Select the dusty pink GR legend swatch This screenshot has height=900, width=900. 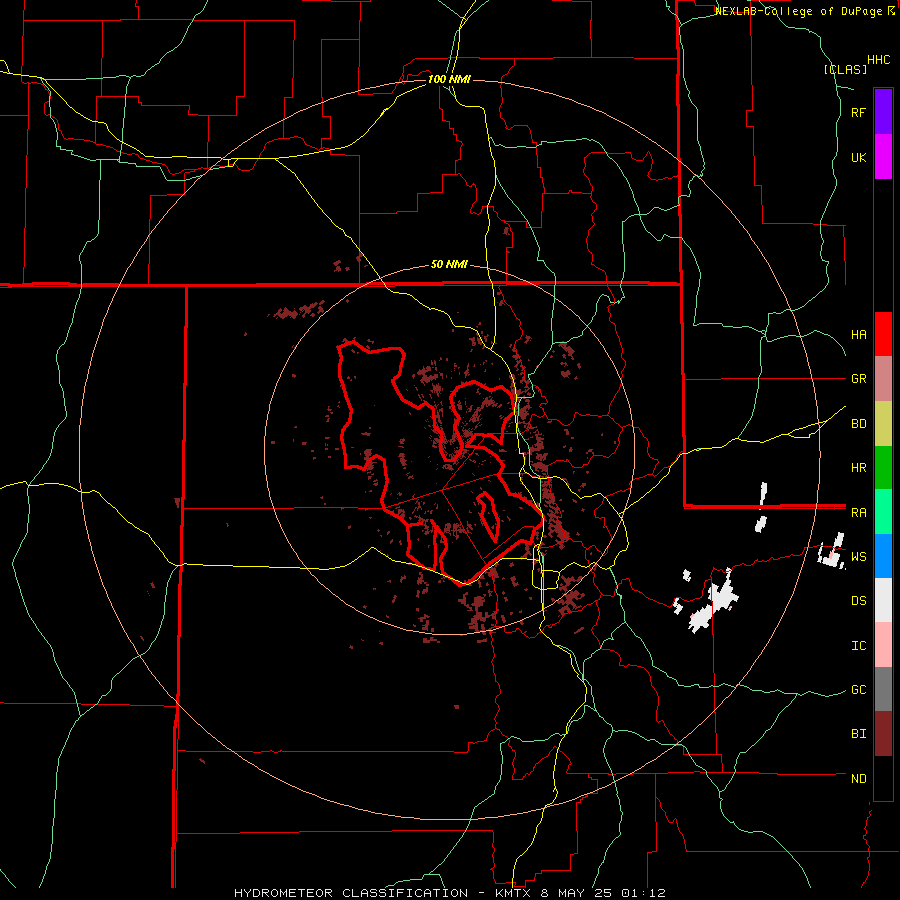tap(883, 379)
